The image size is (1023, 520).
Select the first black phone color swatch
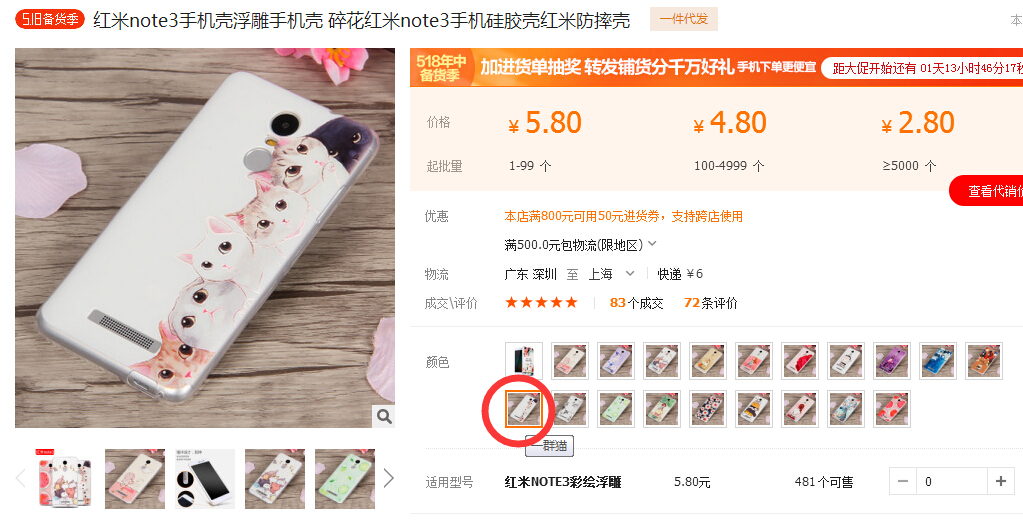[x=524, y=361]
